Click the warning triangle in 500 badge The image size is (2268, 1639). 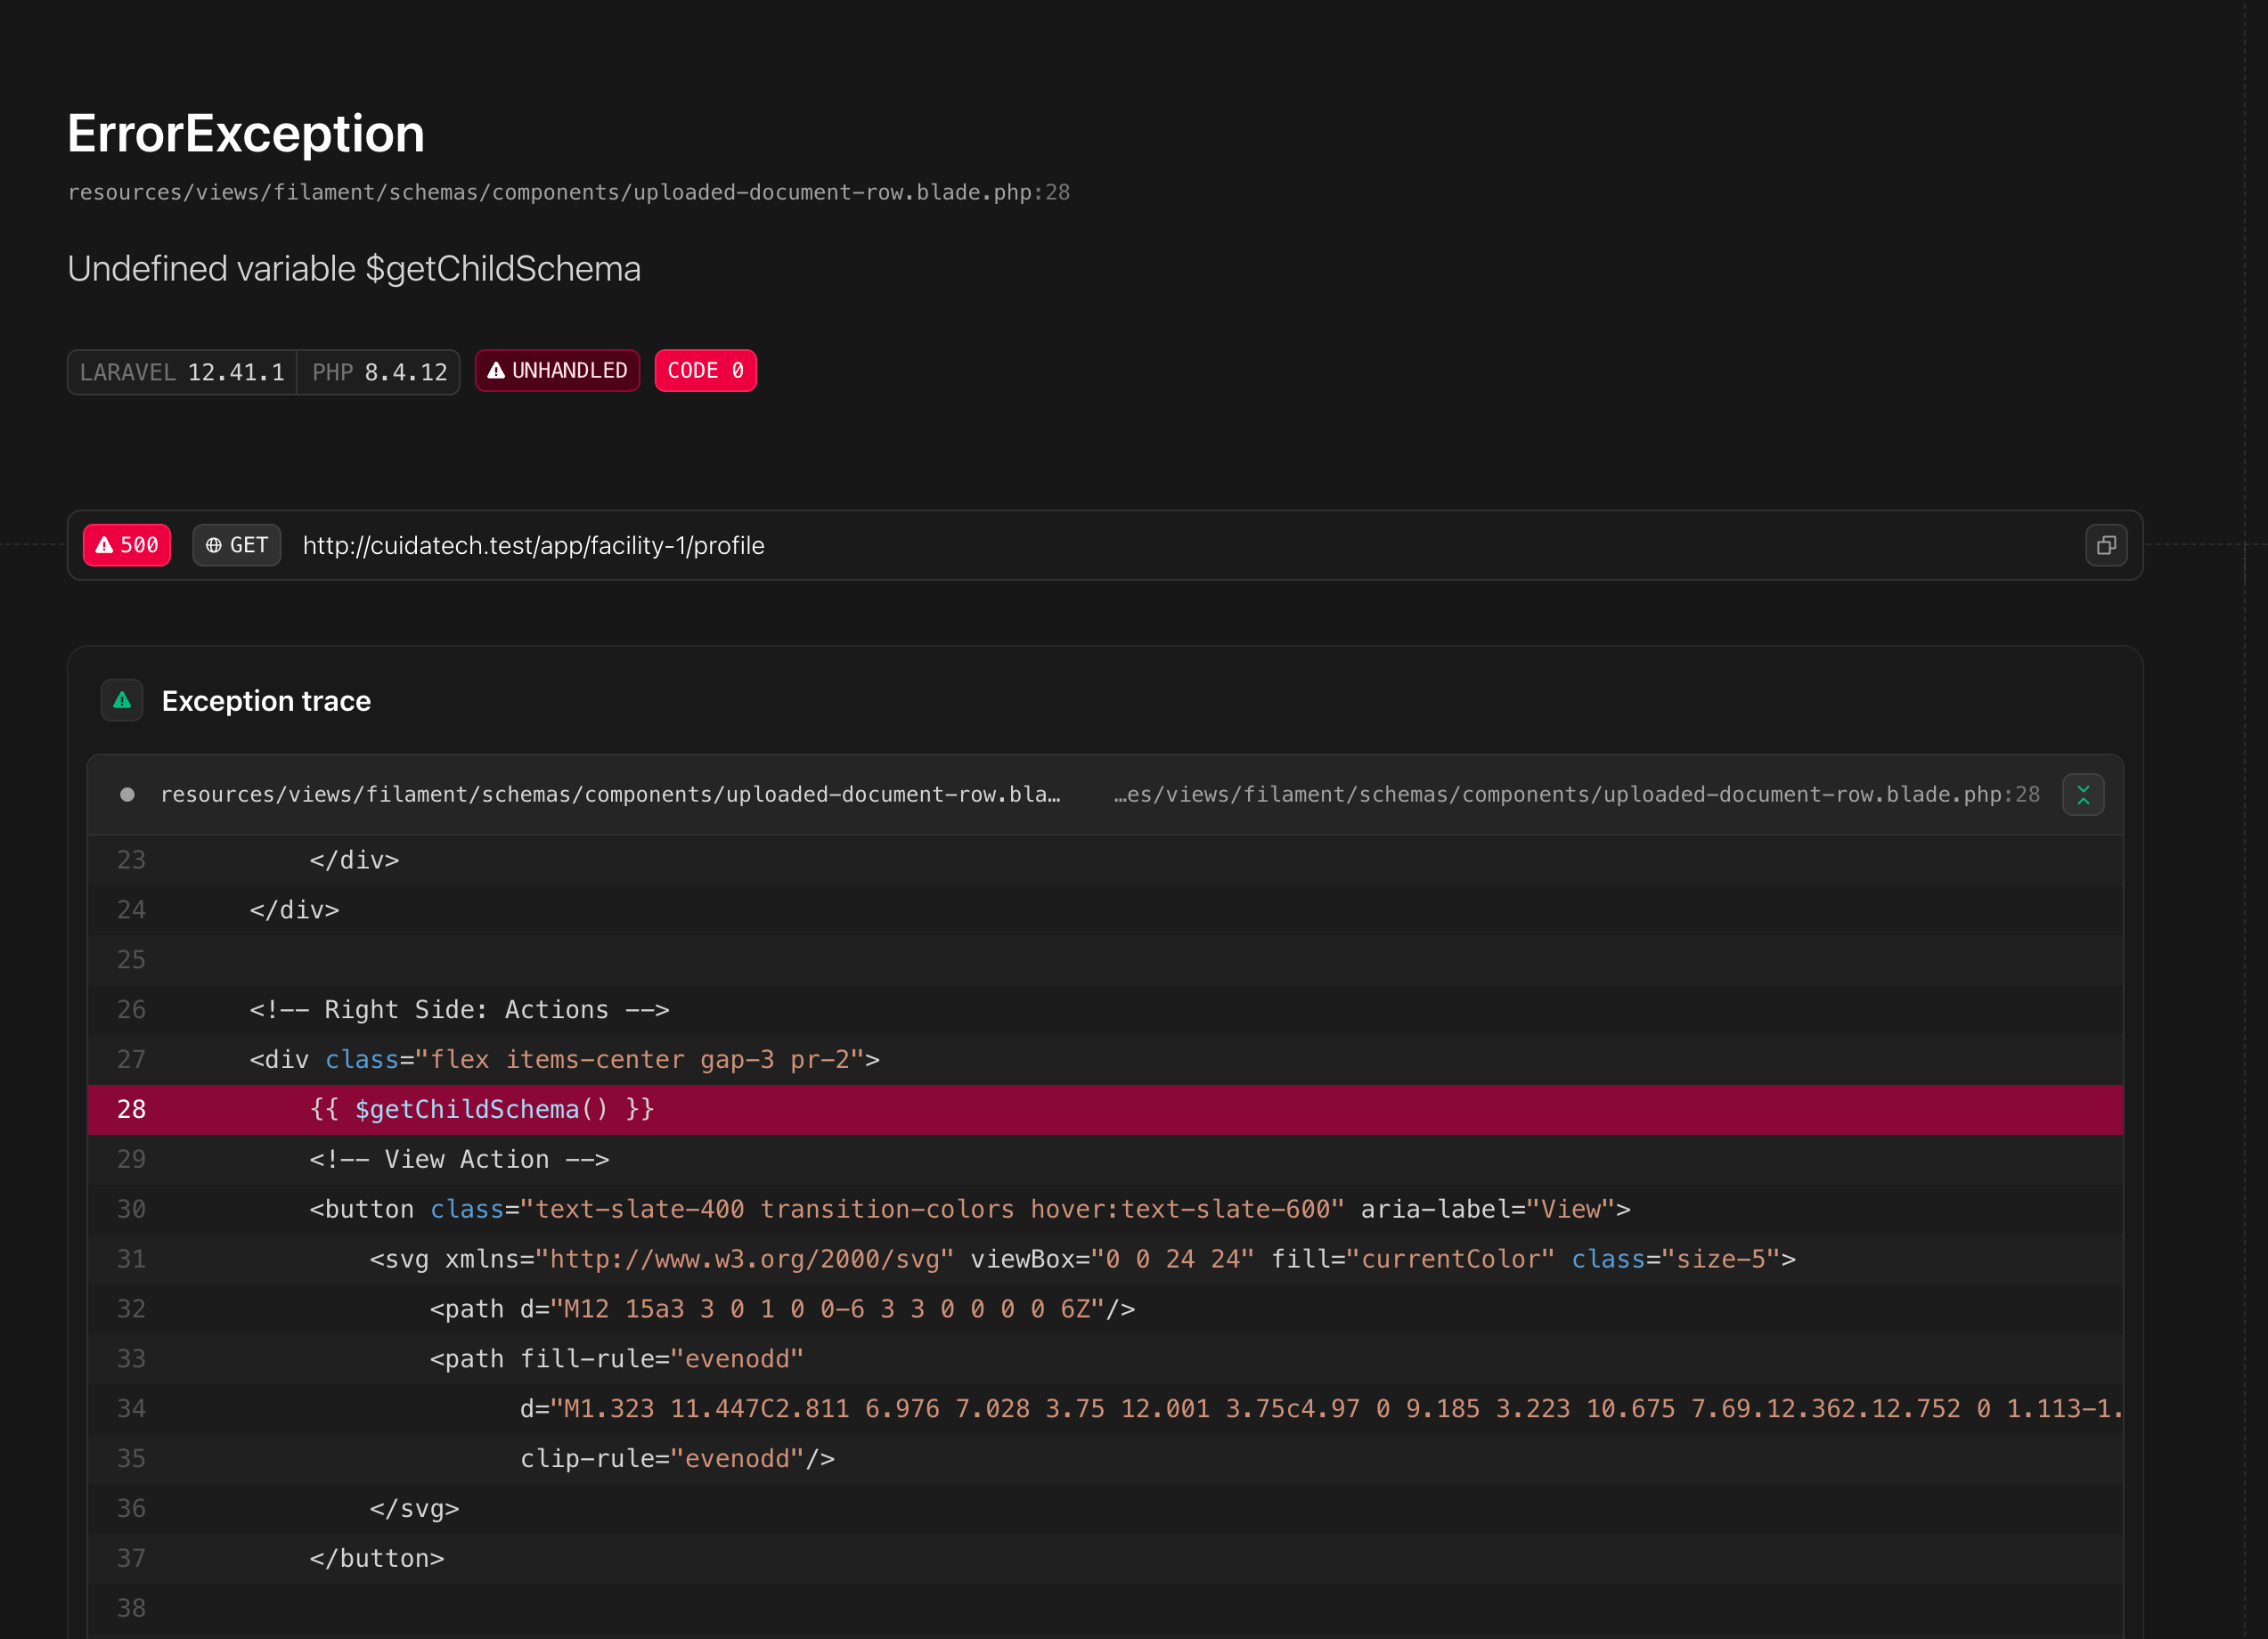tap(104, 545)
